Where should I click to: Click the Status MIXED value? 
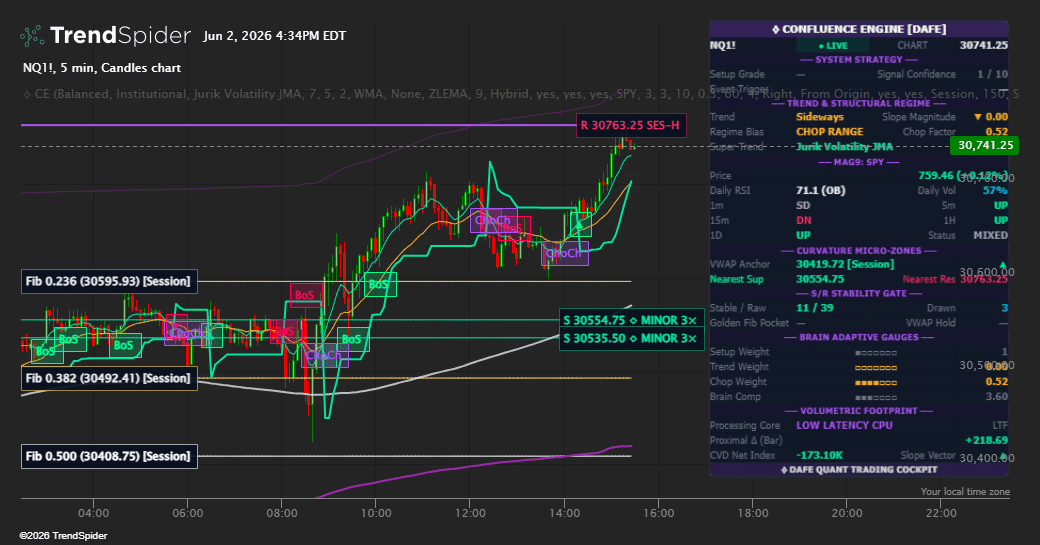(x=990, y=235)
